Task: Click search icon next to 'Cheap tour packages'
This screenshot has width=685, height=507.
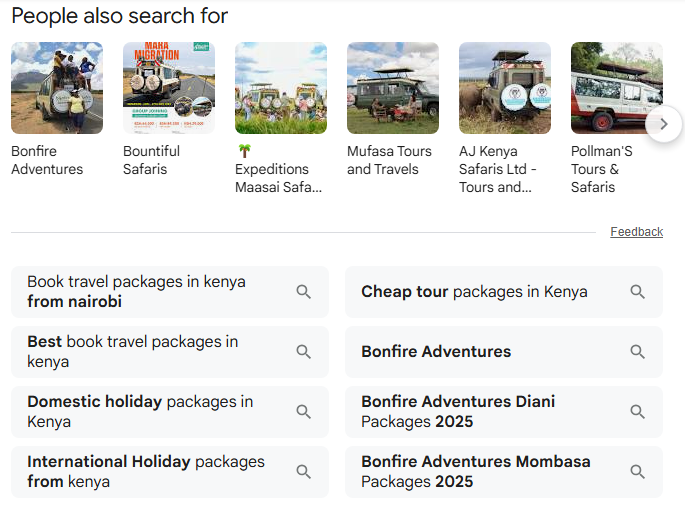Action: pyautogui.click(x=638, y=292)
